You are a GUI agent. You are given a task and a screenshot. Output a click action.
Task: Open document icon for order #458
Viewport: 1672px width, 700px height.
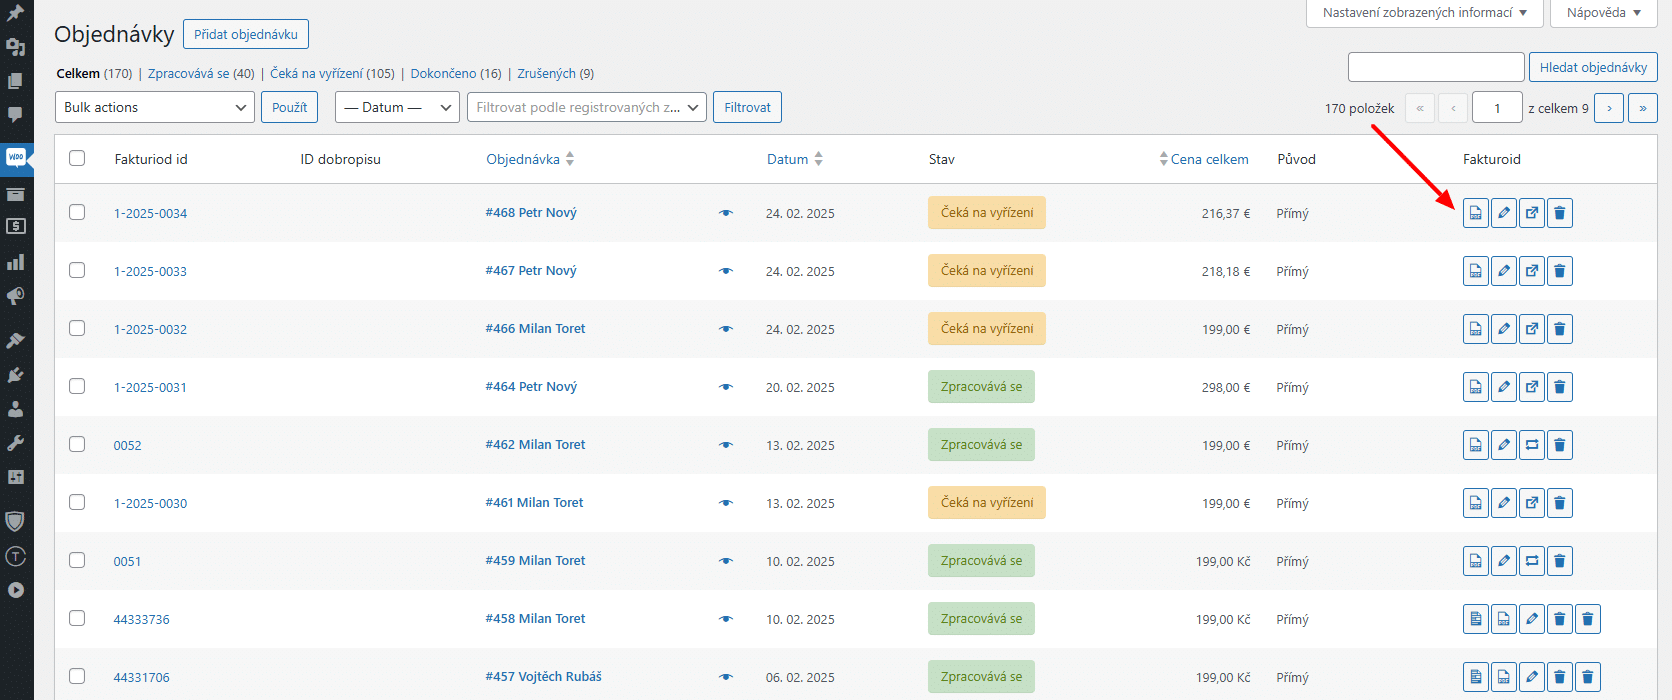tap(1476, 619)
